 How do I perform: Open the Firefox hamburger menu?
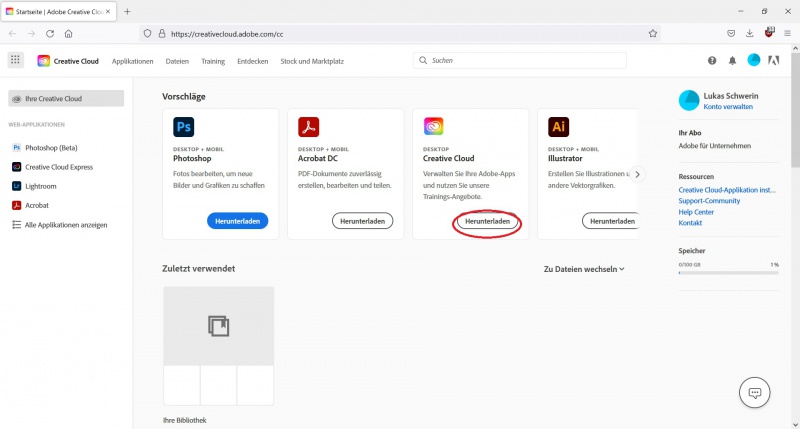(x=787, y=34)
